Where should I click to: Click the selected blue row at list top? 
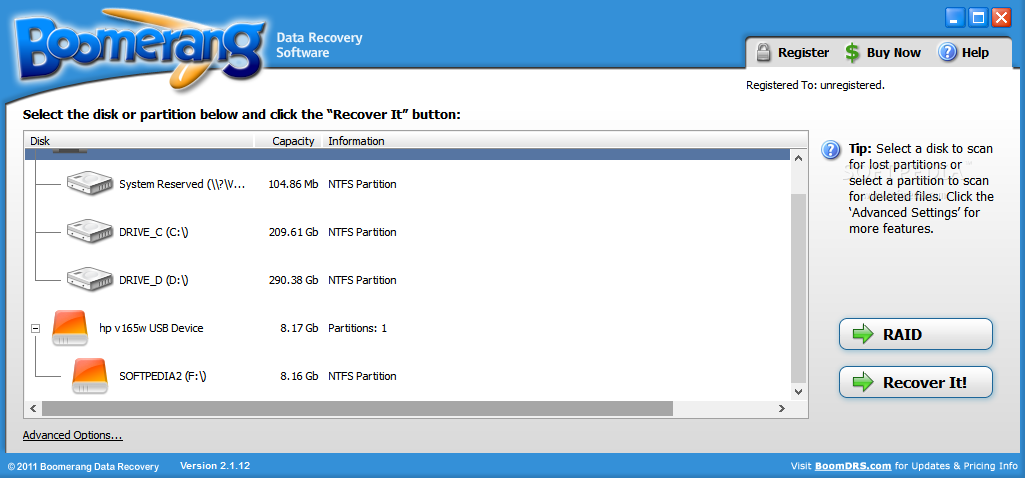coord(407,154)
